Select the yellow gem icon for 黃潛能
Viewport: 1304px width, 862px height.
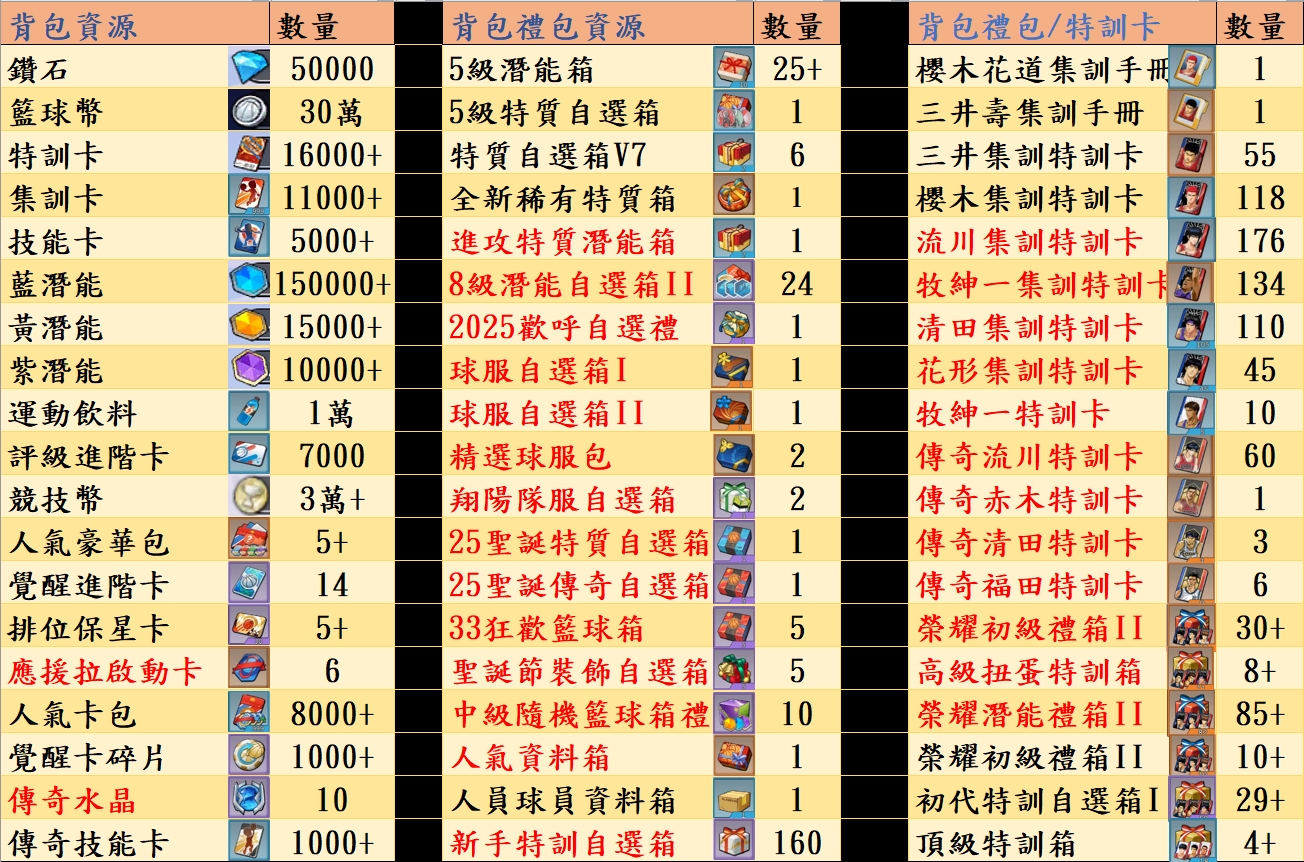coord(247,326)
